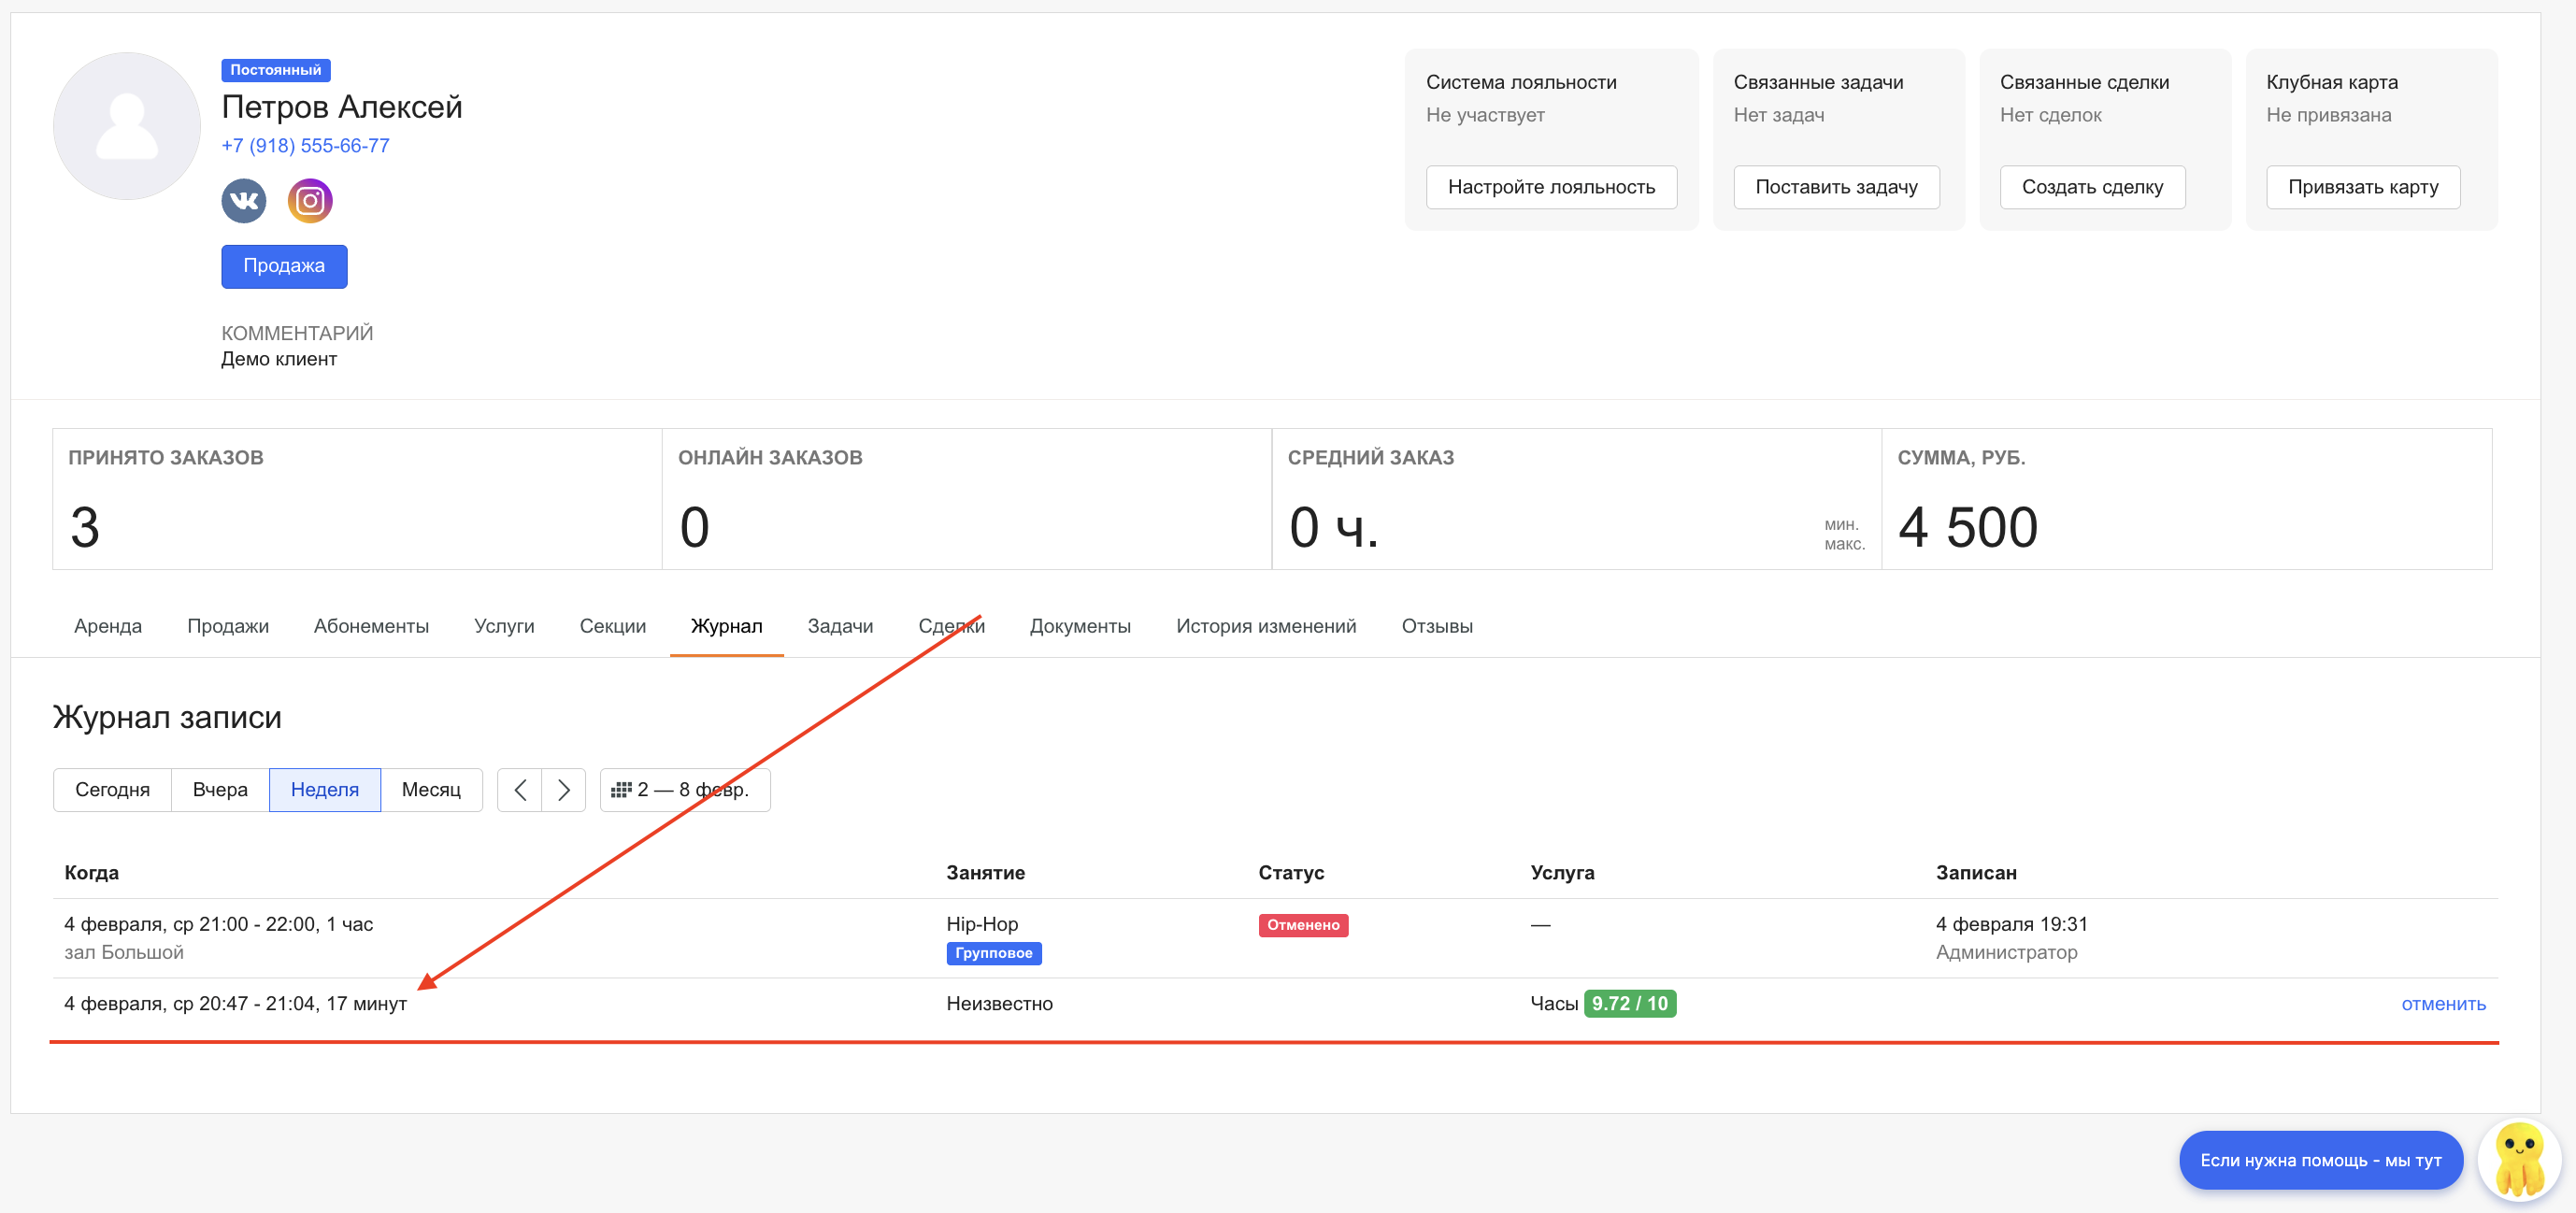Click the отменить link
The width and height of the screenshot is (2576, 1213).
(2442, 1004)
